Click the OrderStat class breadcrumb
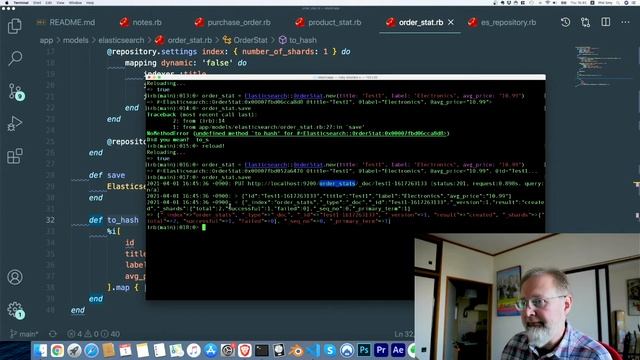640x360 pixels. pyautogui.click(x=245, y=40)
